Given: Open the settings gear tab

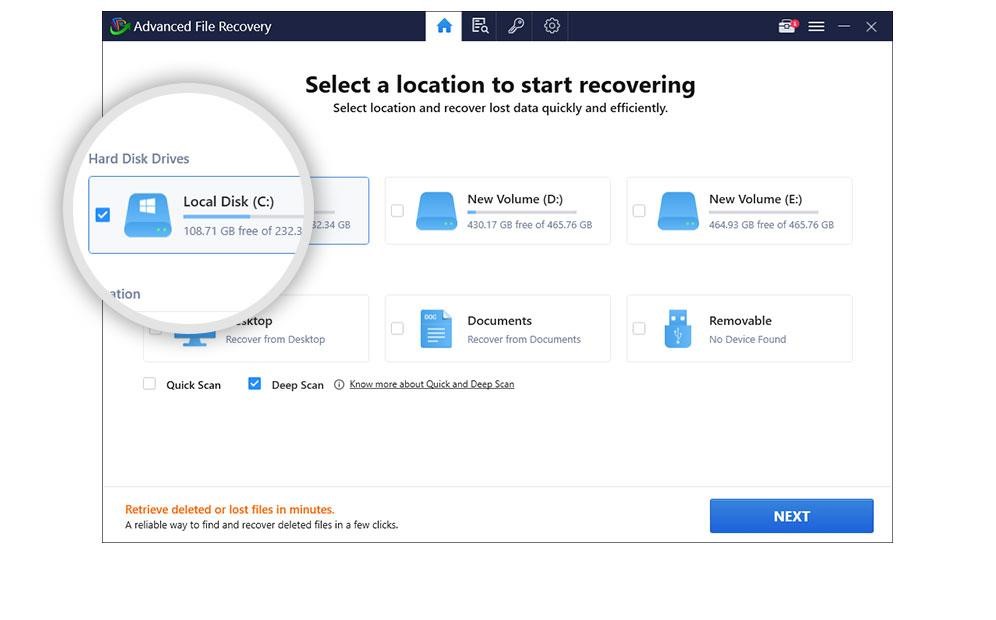Looking at the screenshot, I should pyautogui.click(x=552, y=26).
